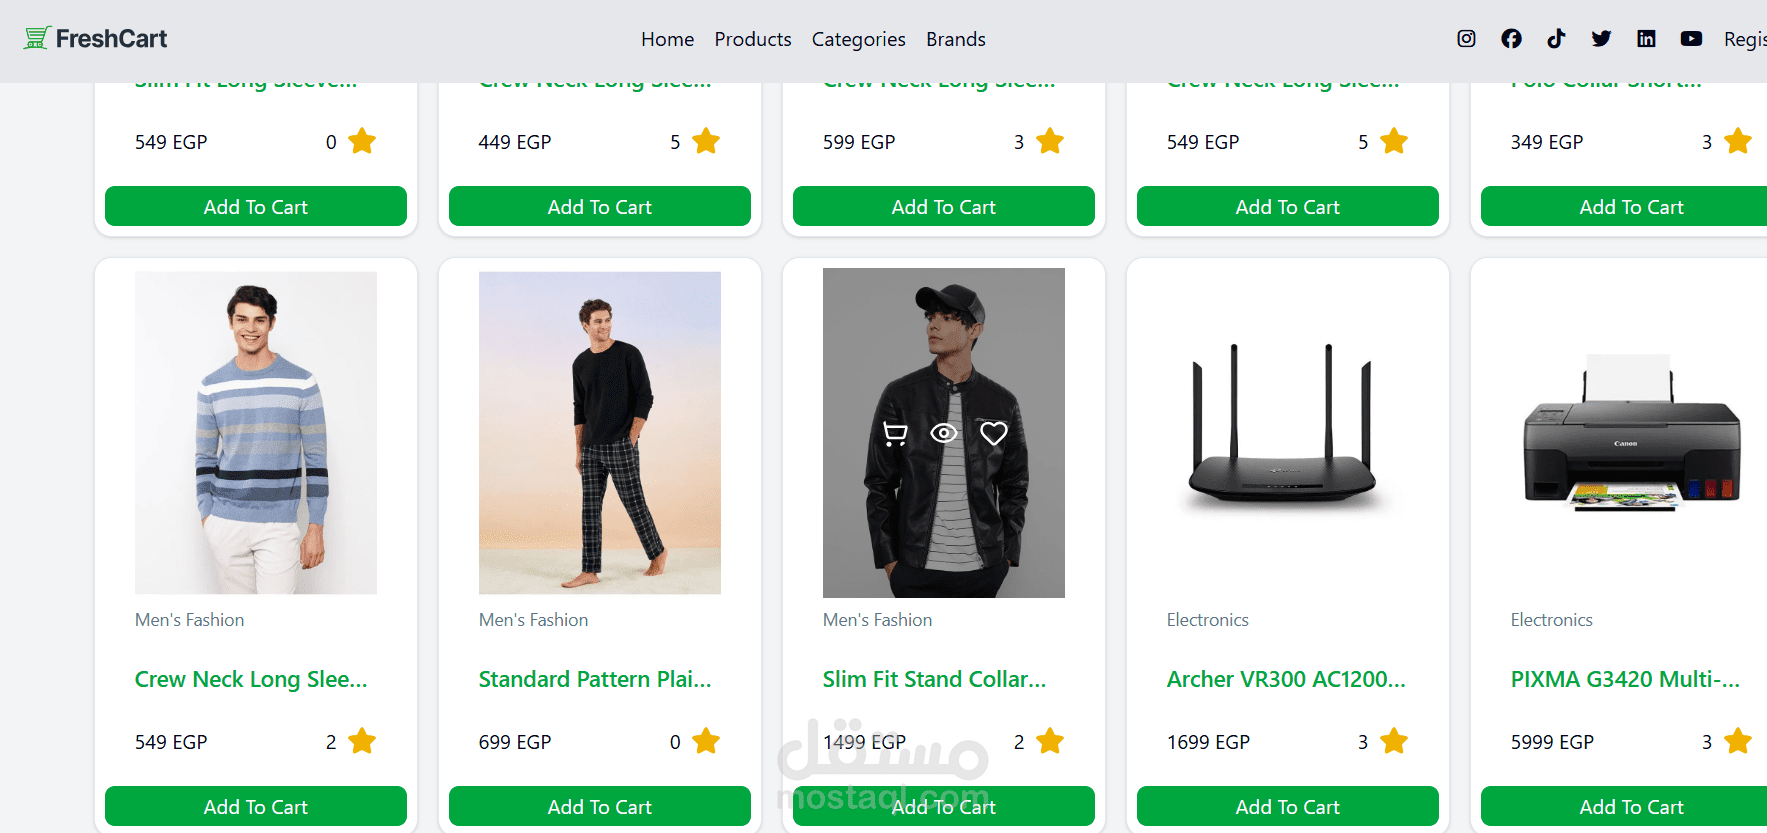Image resolution: width=1767 pixels, height=833 pixels.
Task: Click the striped sweater product image
Action: click(256, 433)
